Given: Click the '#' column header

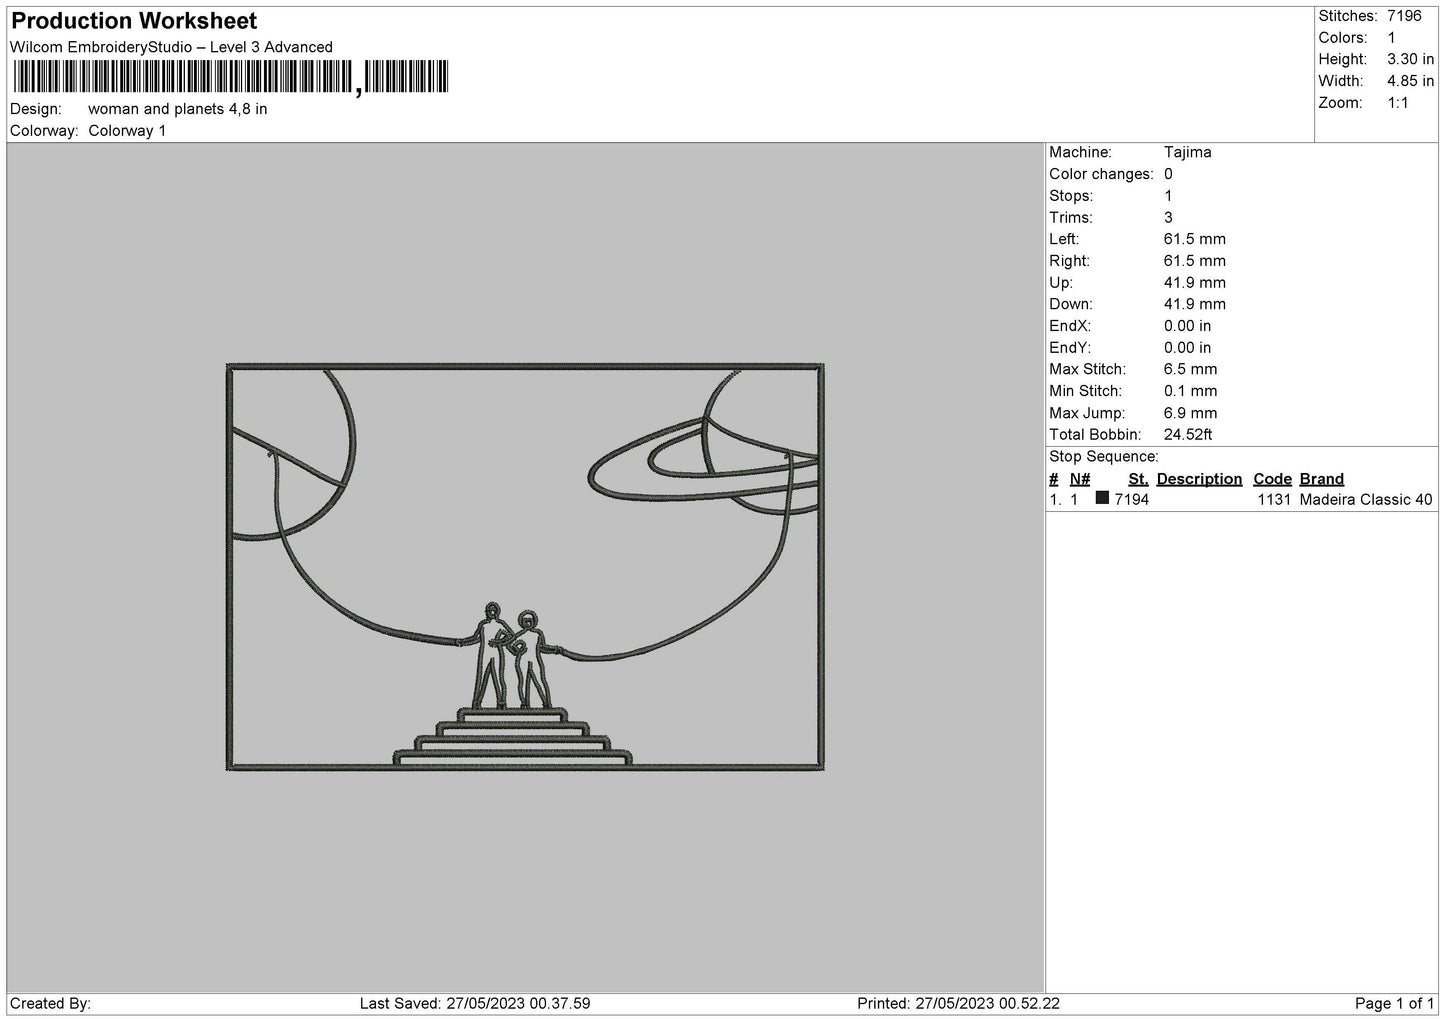Looking at the screenshot, I should [1054, 479].
